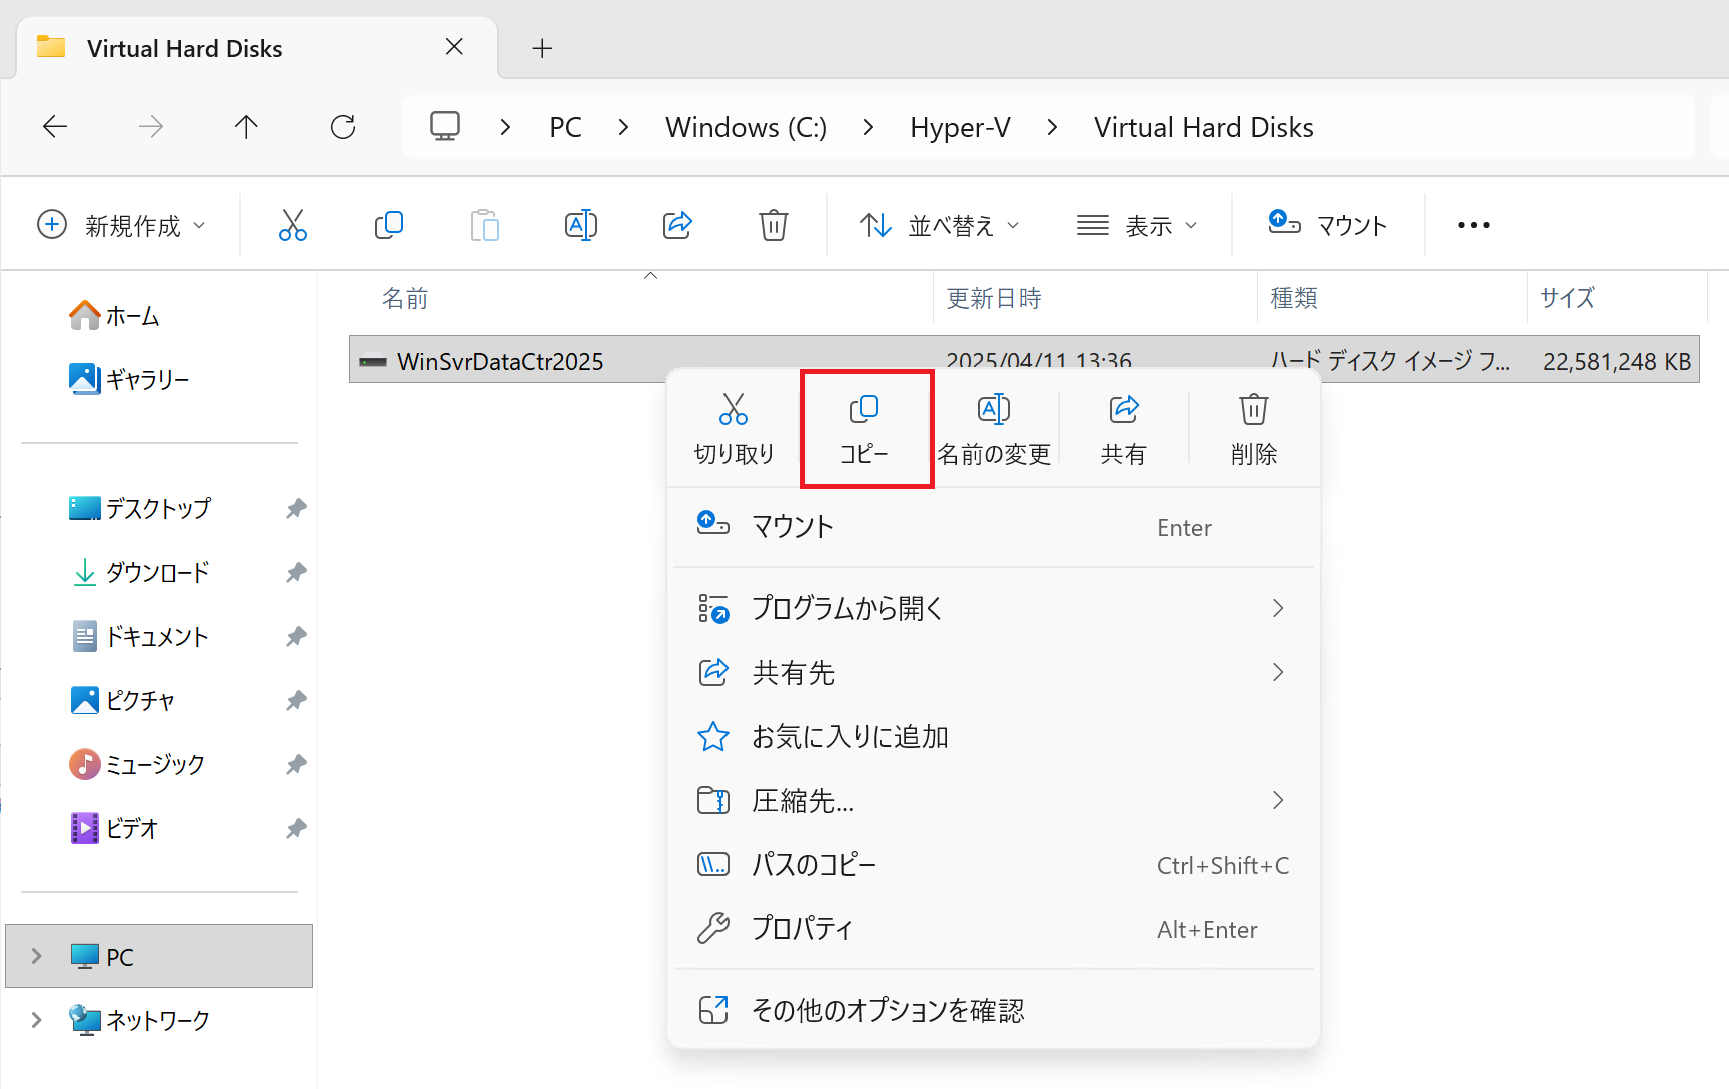The height and width of the screenshot is (1089, 1729).
Task: Open the 並べ替え sort dropdown
Action: click(x=940, y=225)
